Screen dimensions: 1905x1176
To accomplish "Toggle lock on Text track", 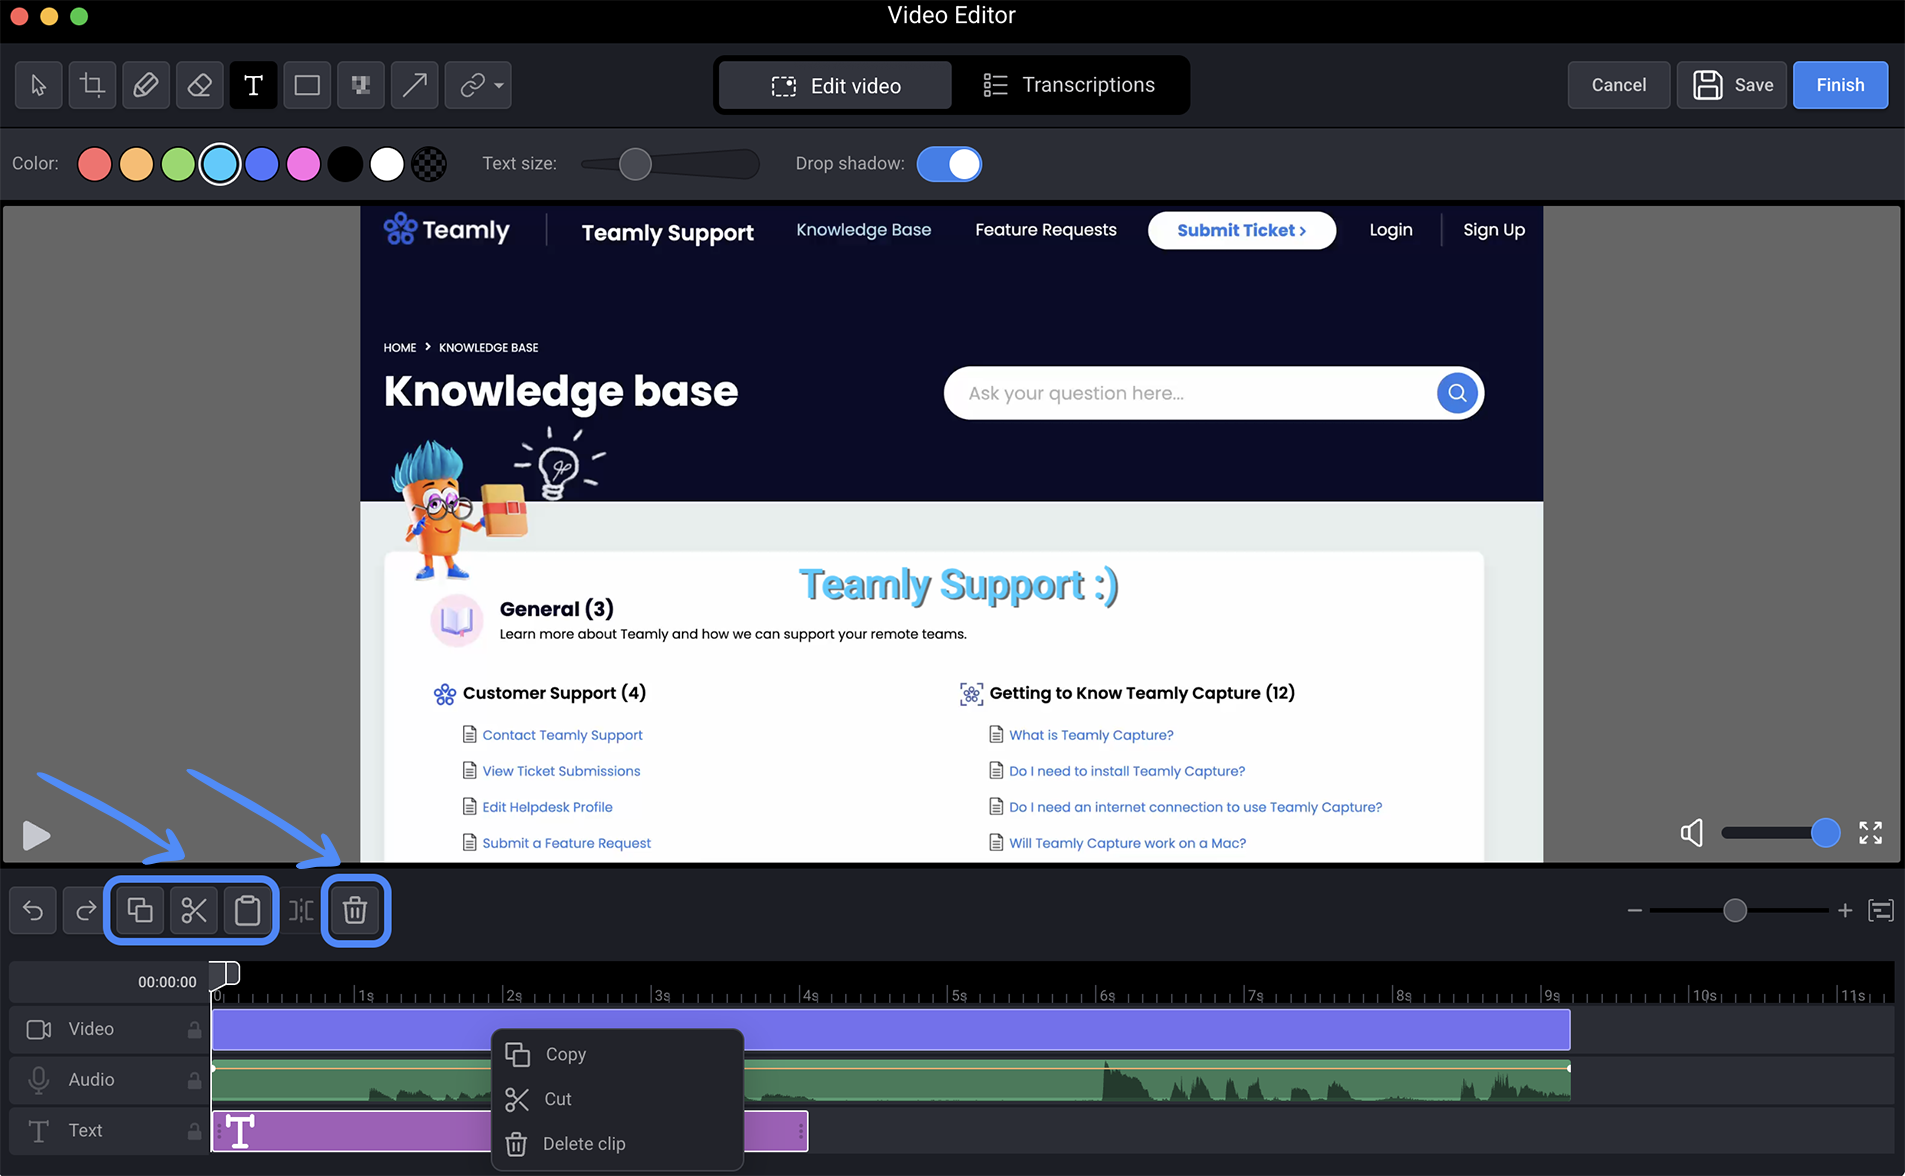I will (x=194, y=1131).
